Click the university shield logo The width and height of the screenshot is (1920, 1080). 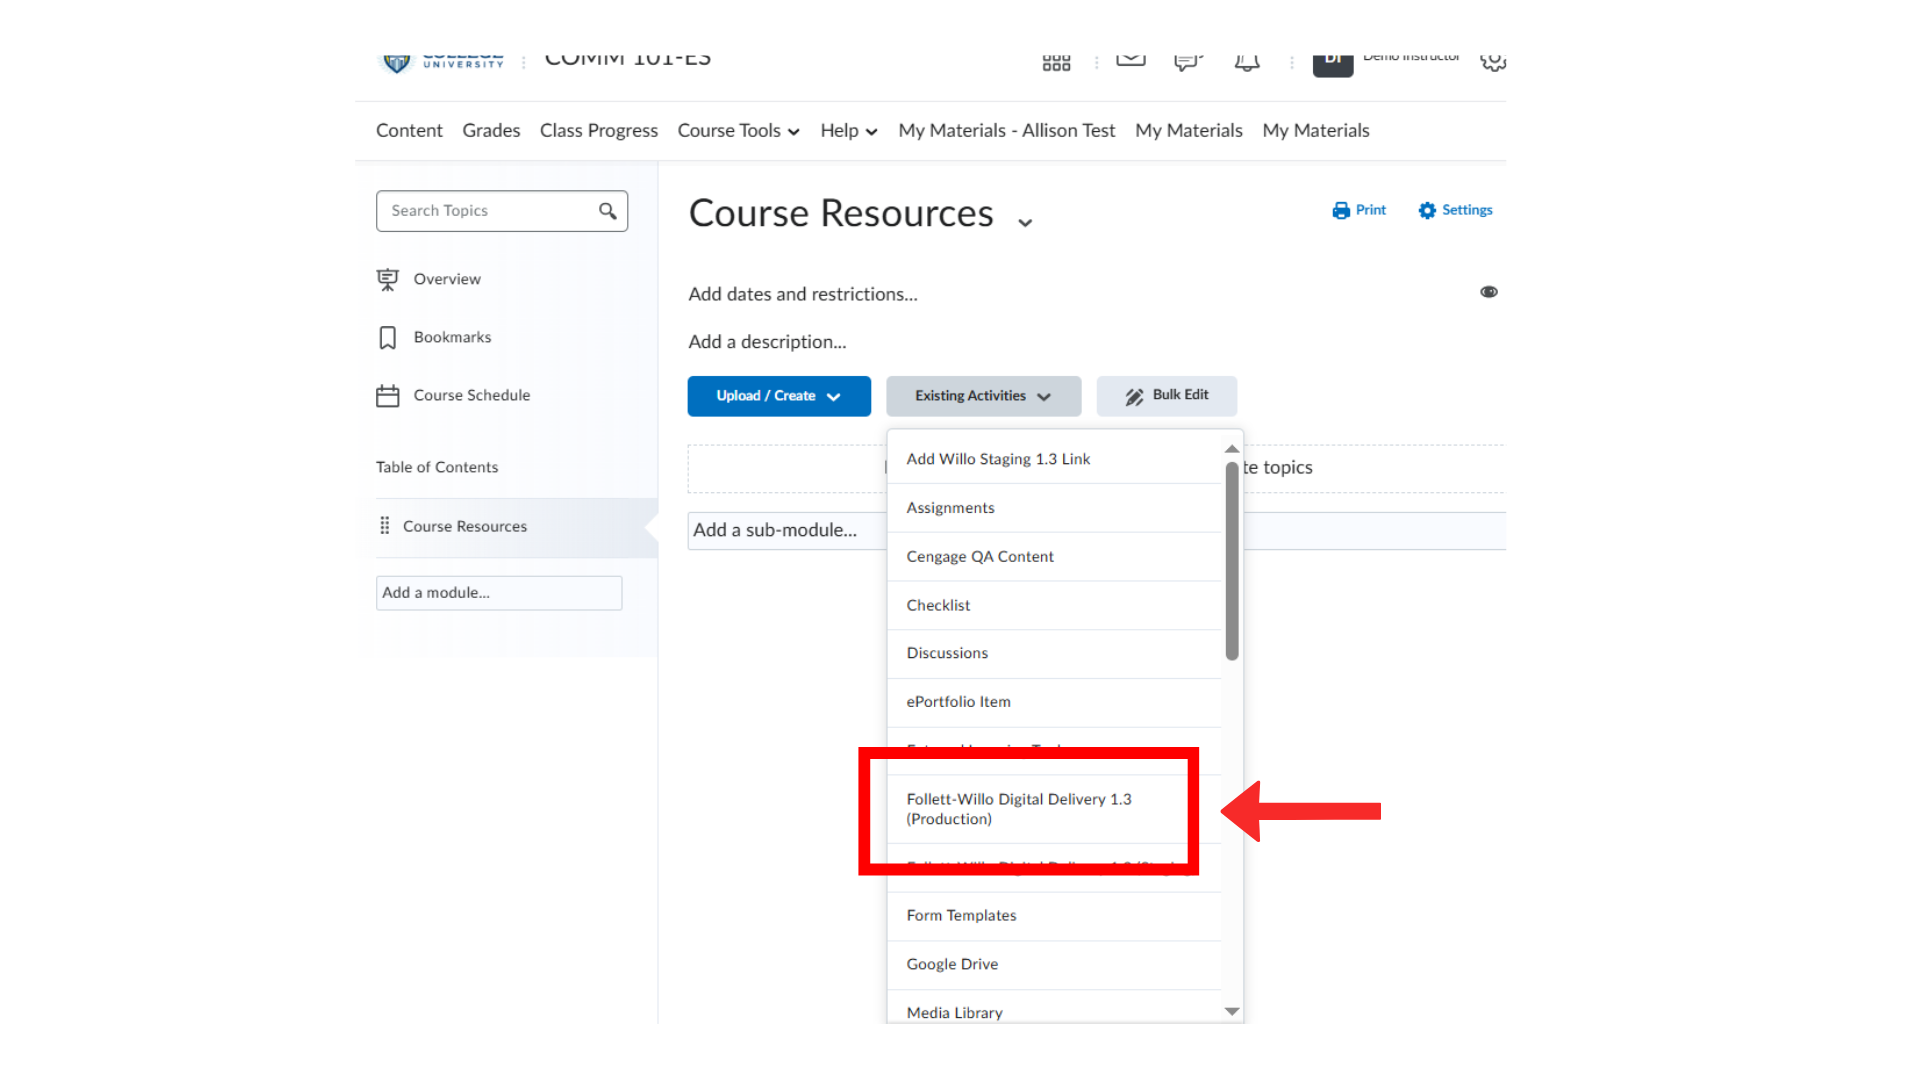397,64
